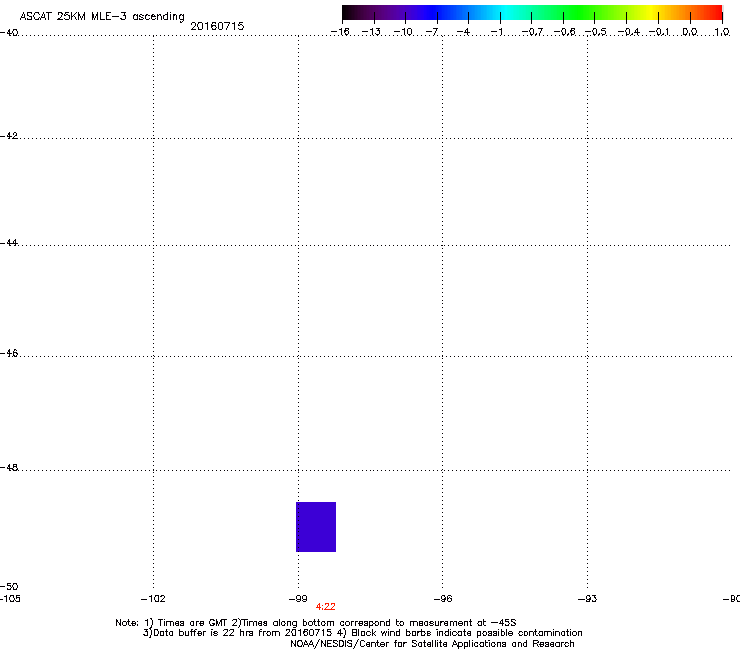Click the -50 latitude axis label

[9, 586]
